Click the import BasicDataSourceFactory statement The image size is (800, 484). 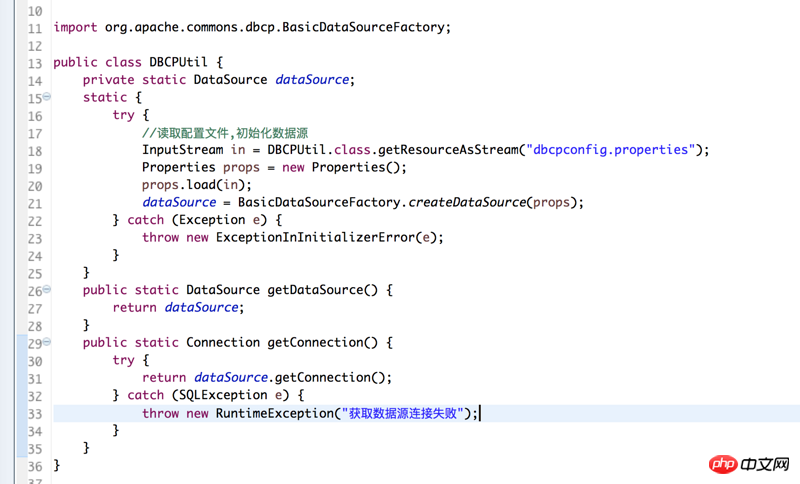pos(252,27)
